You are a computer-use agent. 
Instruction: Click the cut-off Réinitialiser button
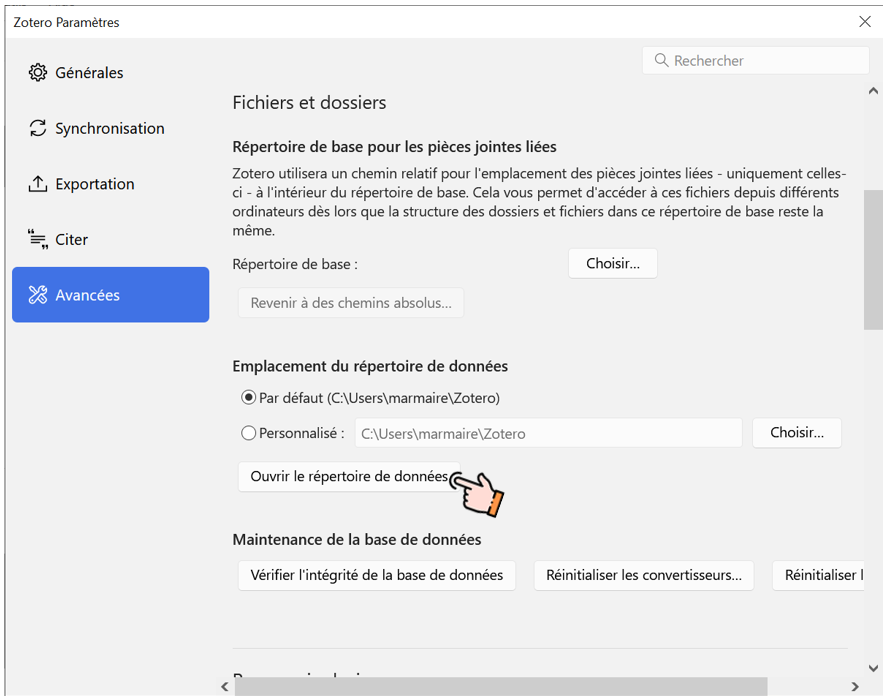(818, 575)
